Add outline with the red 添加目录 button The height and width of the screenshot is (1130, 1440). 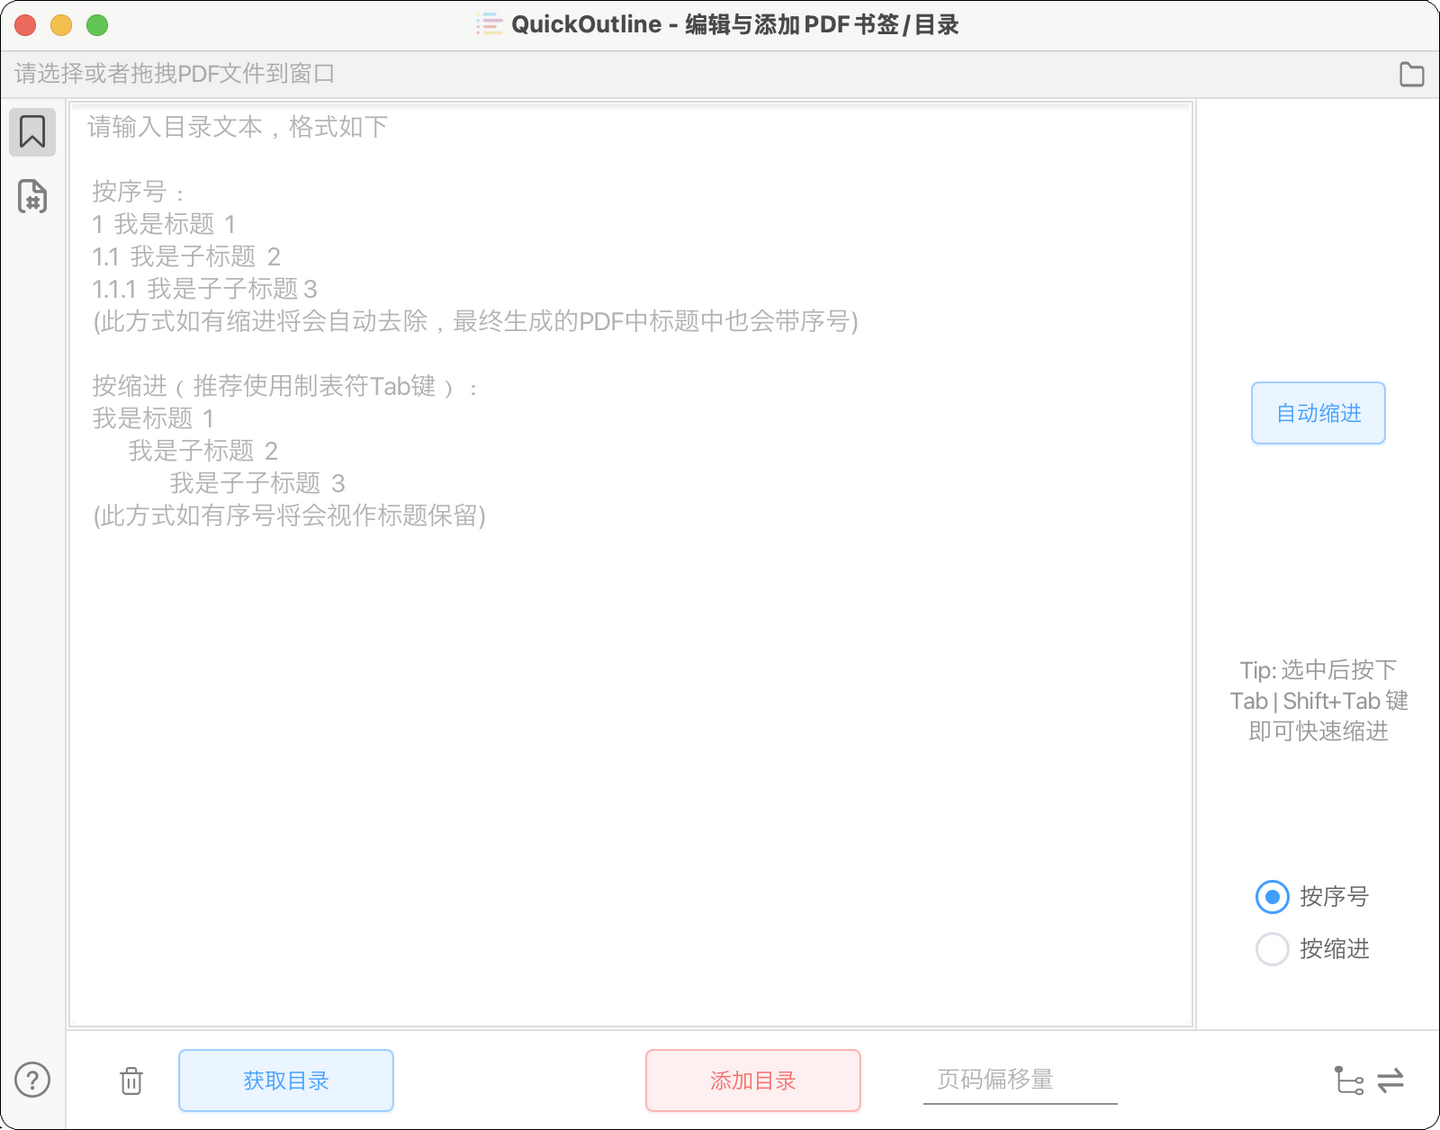tap(753, 1080)
